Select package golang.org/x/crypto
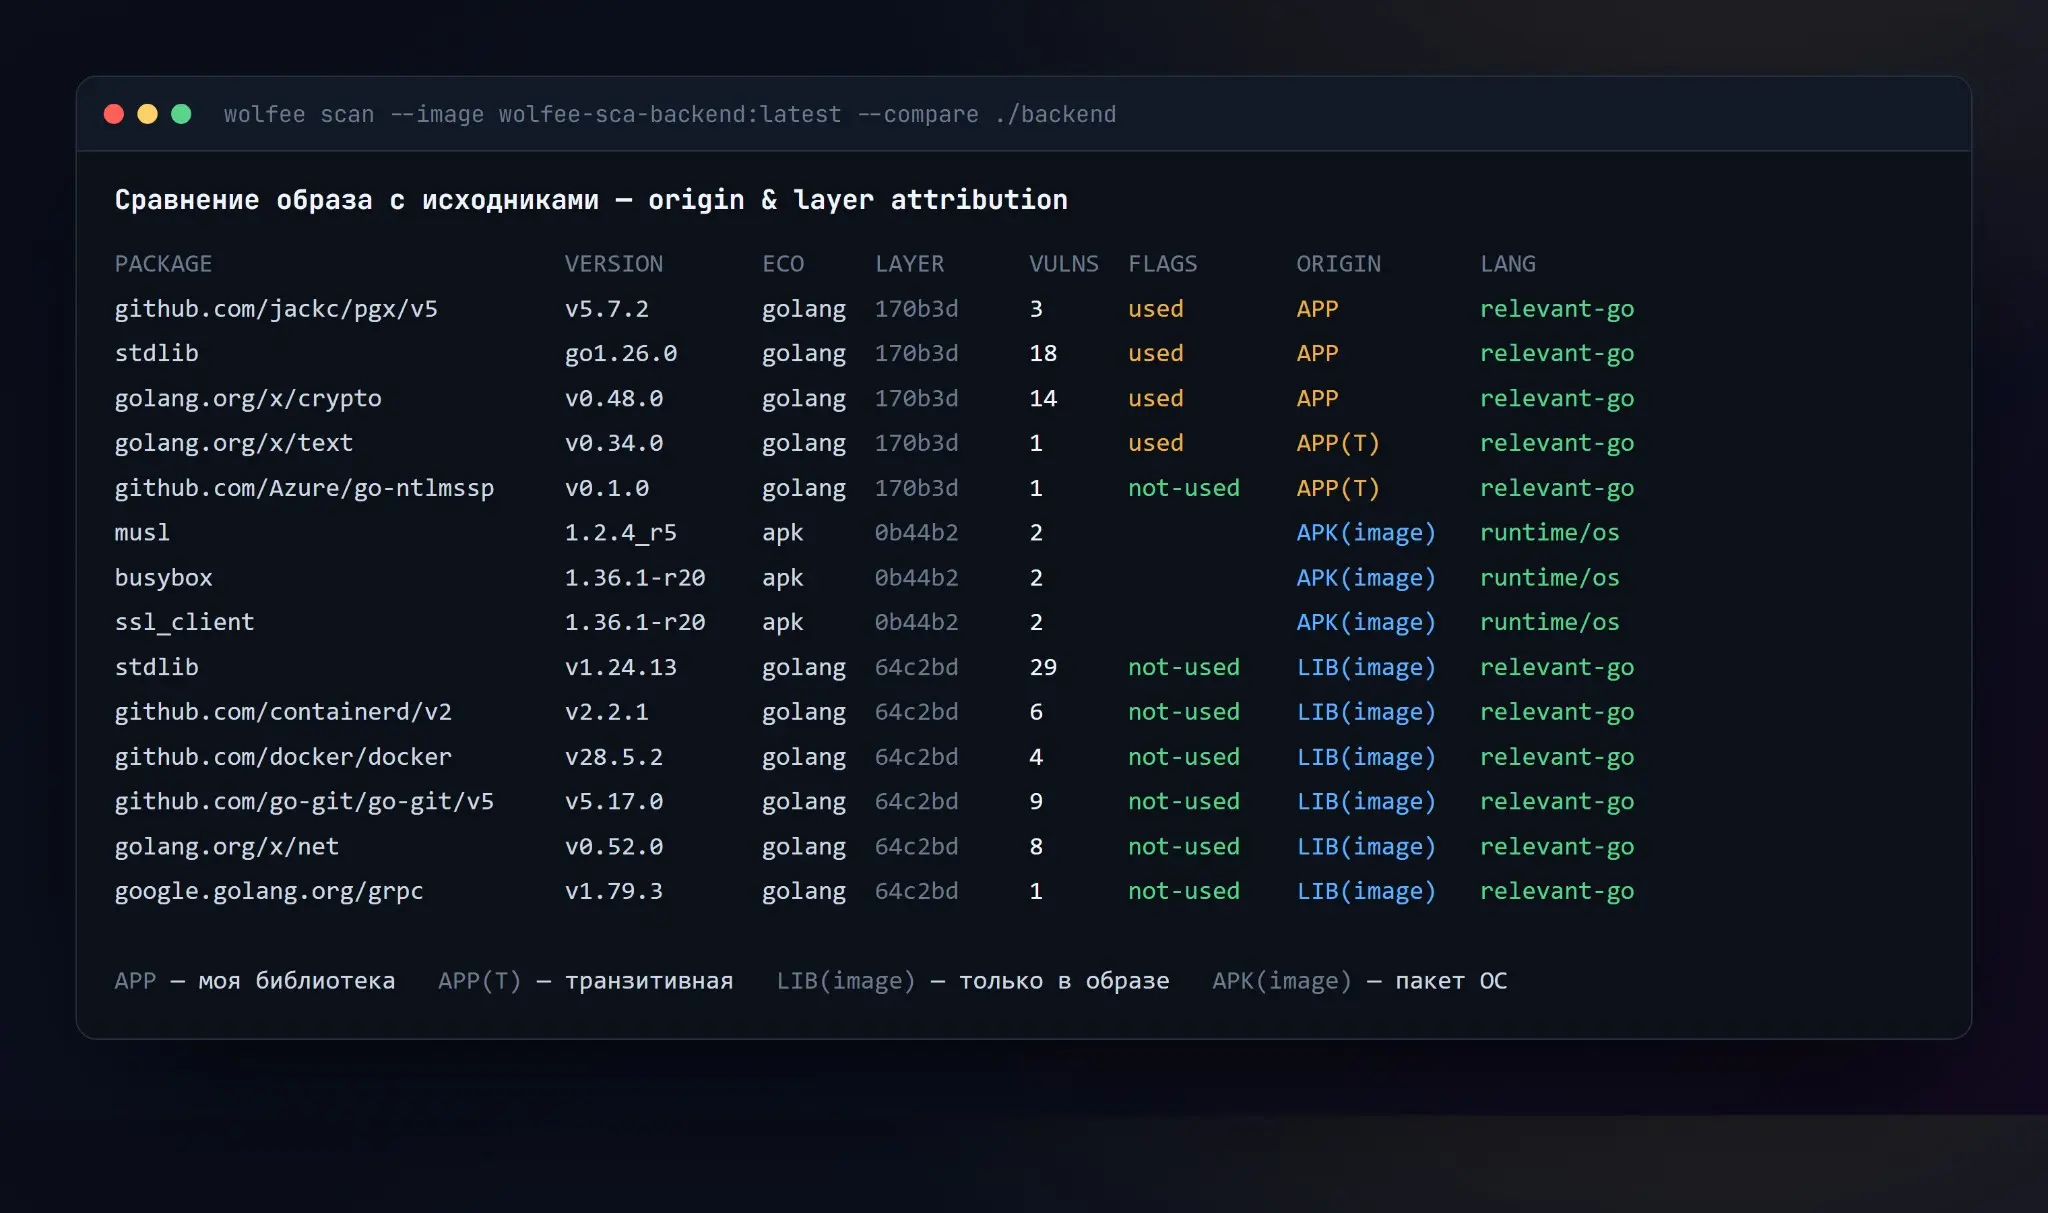The image size is (2048, 1213). point(248,399)
